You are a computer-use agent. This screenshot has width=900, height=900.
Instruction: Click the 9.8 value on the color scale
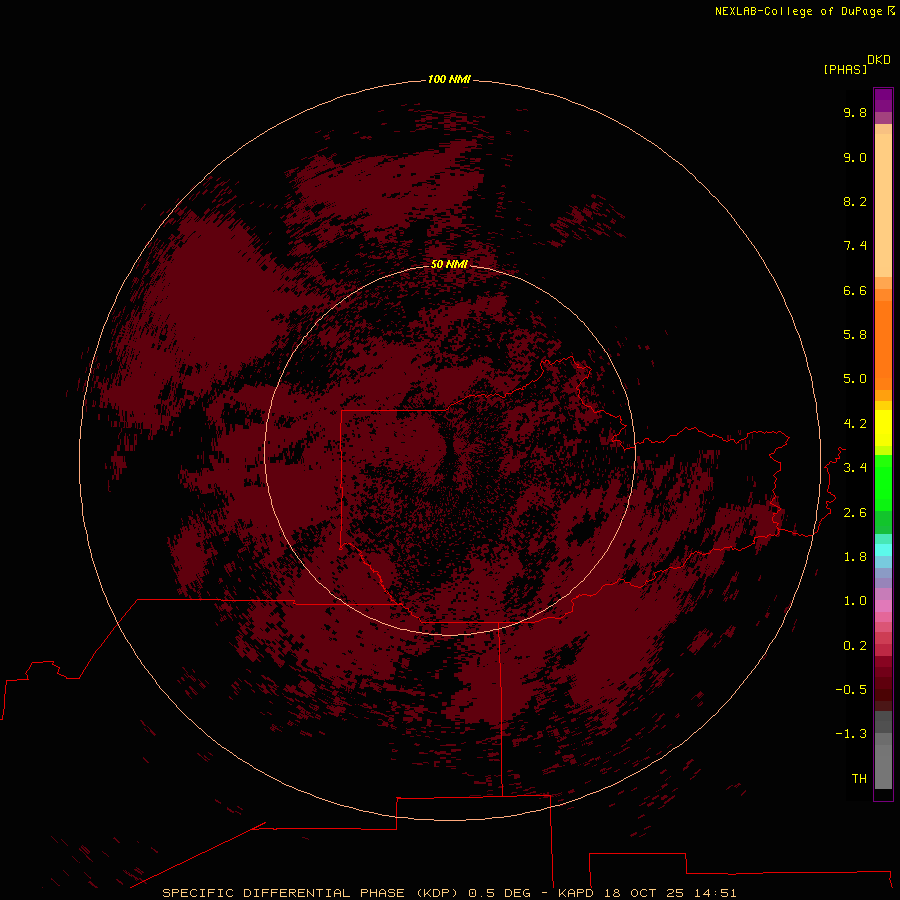coord(855,112)
